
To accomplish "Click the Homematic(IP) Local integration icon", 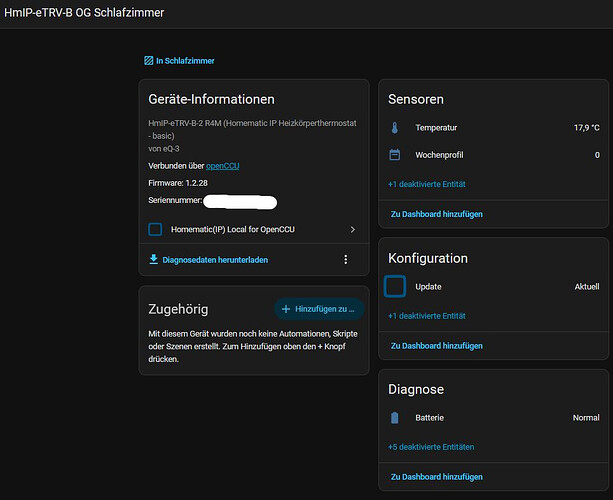I will tap(155, 229).
